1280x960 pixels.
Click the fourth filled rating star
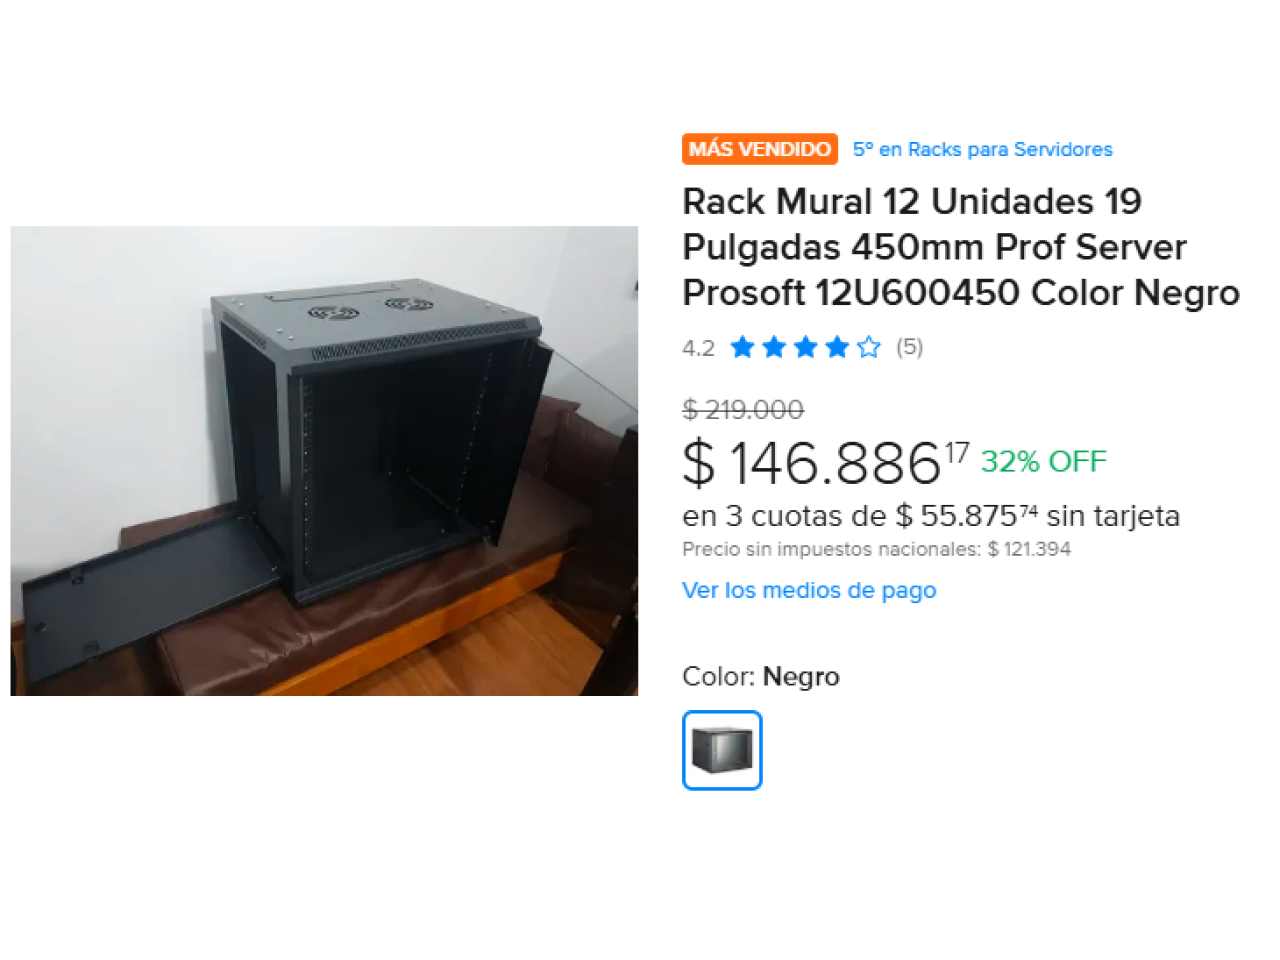click(x=837, y=347)
